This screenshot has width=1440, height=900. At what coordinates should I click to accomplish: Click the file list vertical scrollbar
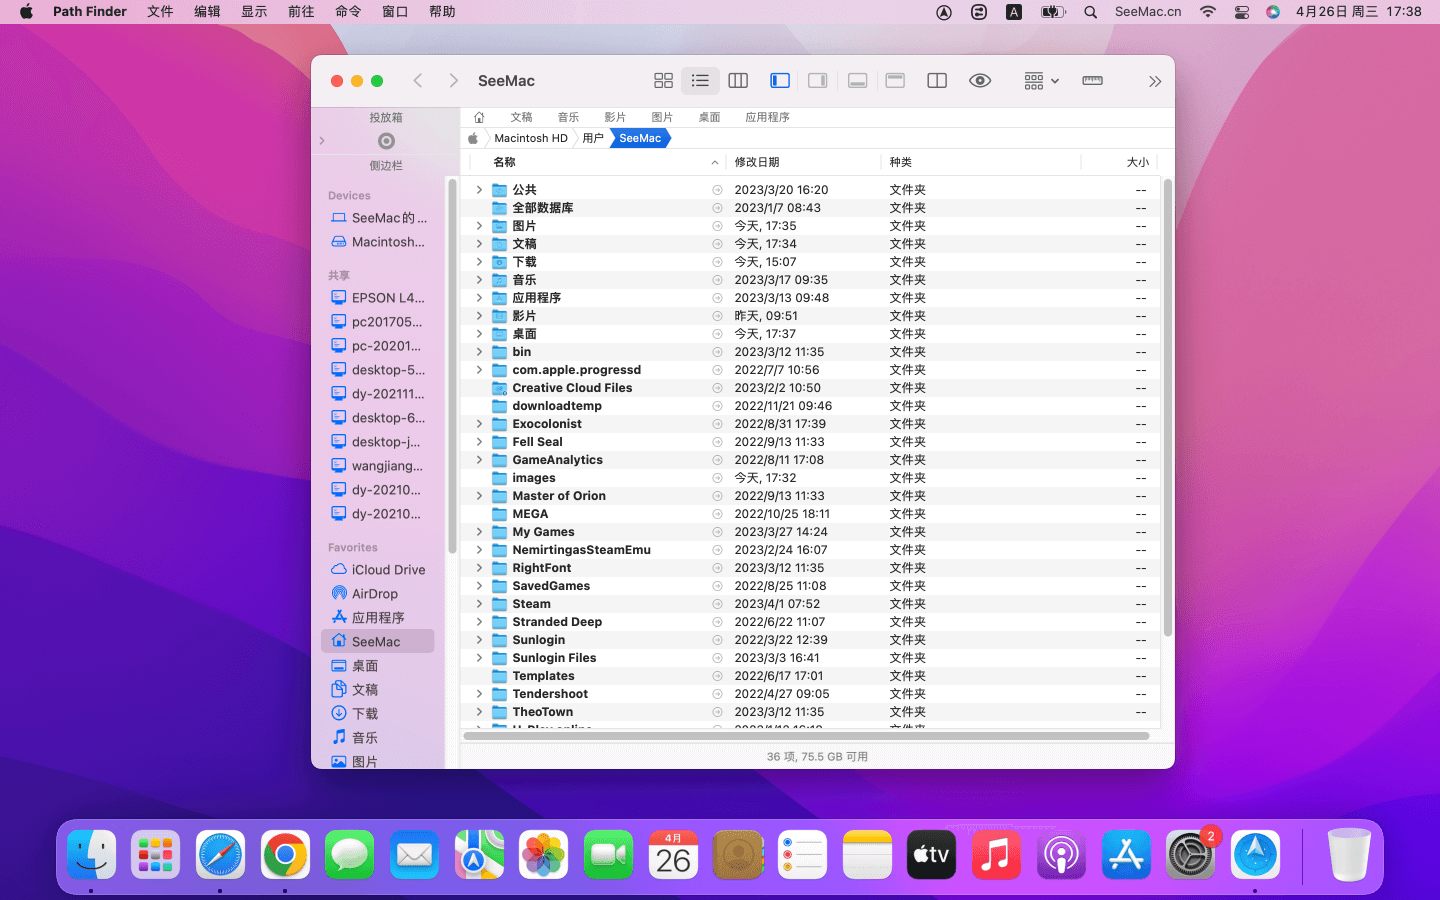[x=1167, y=408]
